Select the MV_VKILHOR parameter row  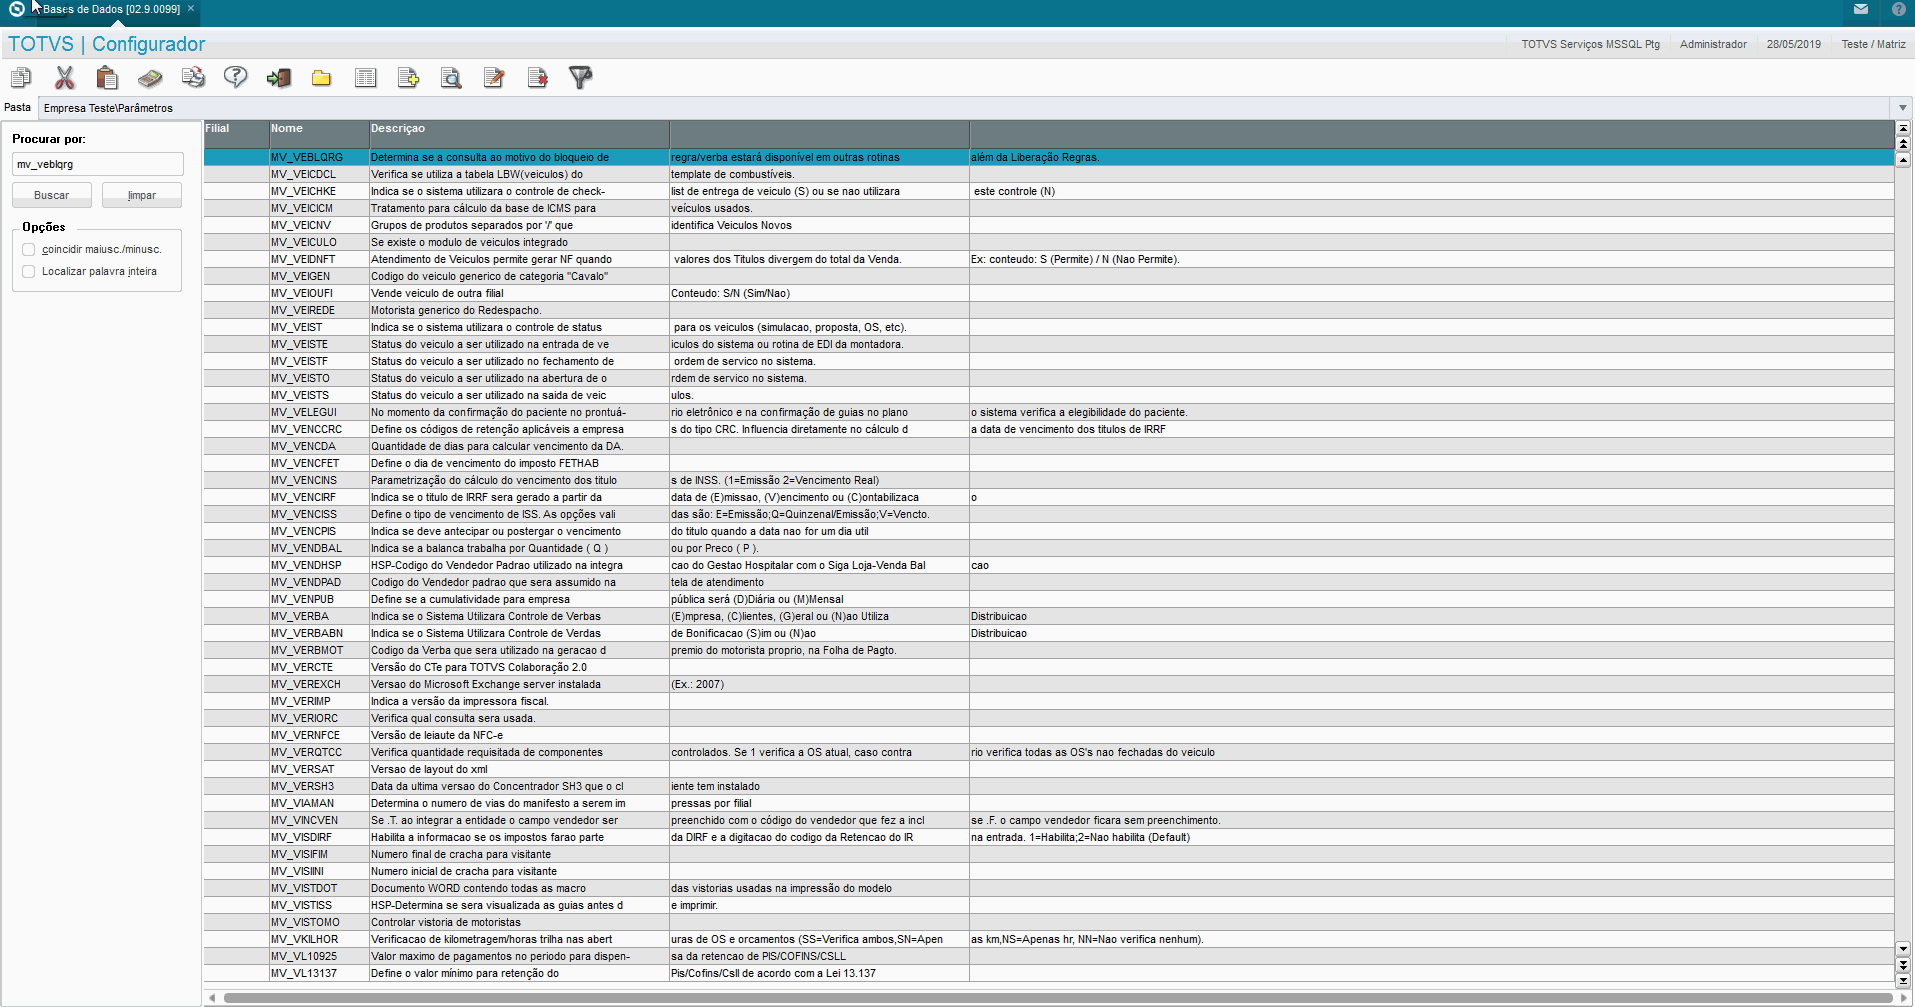point(1048,939)
